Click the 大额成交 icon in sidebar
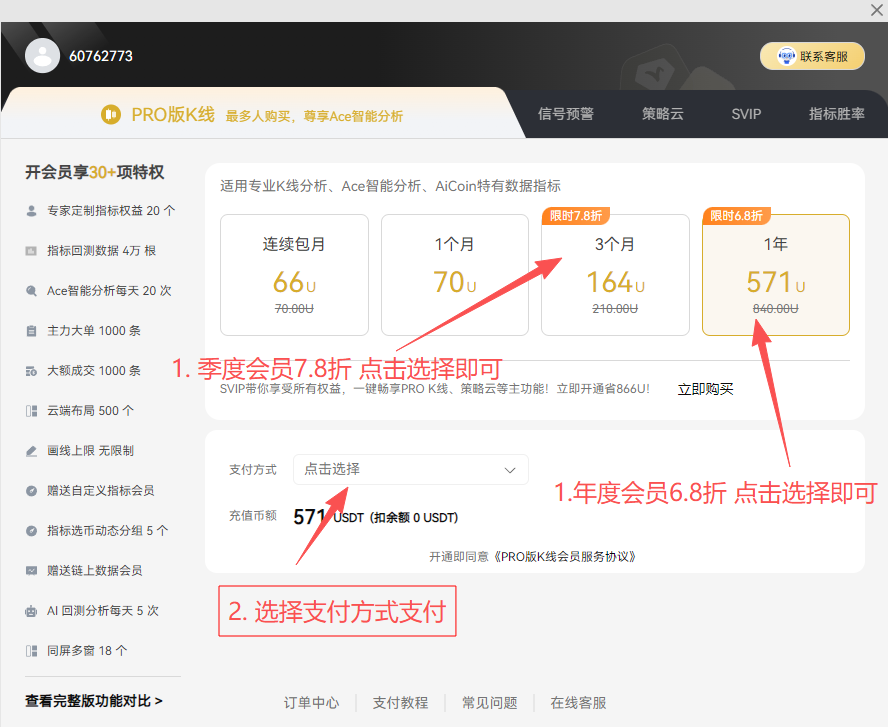888x728 pixels. [x=33, y=370]
